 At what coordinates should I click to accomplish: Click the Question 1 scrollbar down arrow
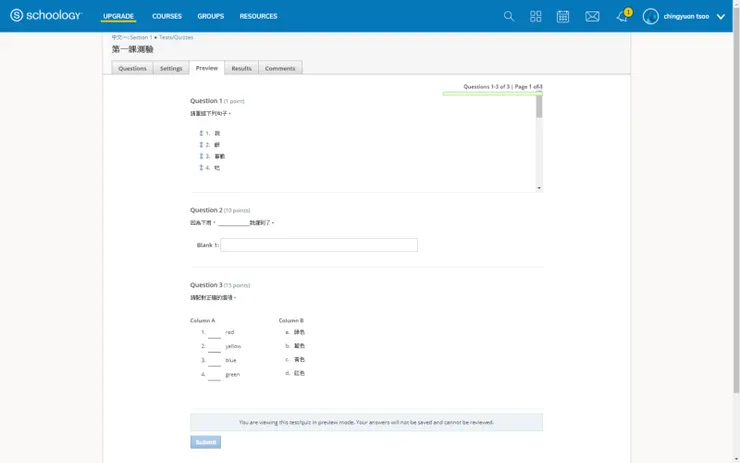pyautogui.click(x=539, y=188)
